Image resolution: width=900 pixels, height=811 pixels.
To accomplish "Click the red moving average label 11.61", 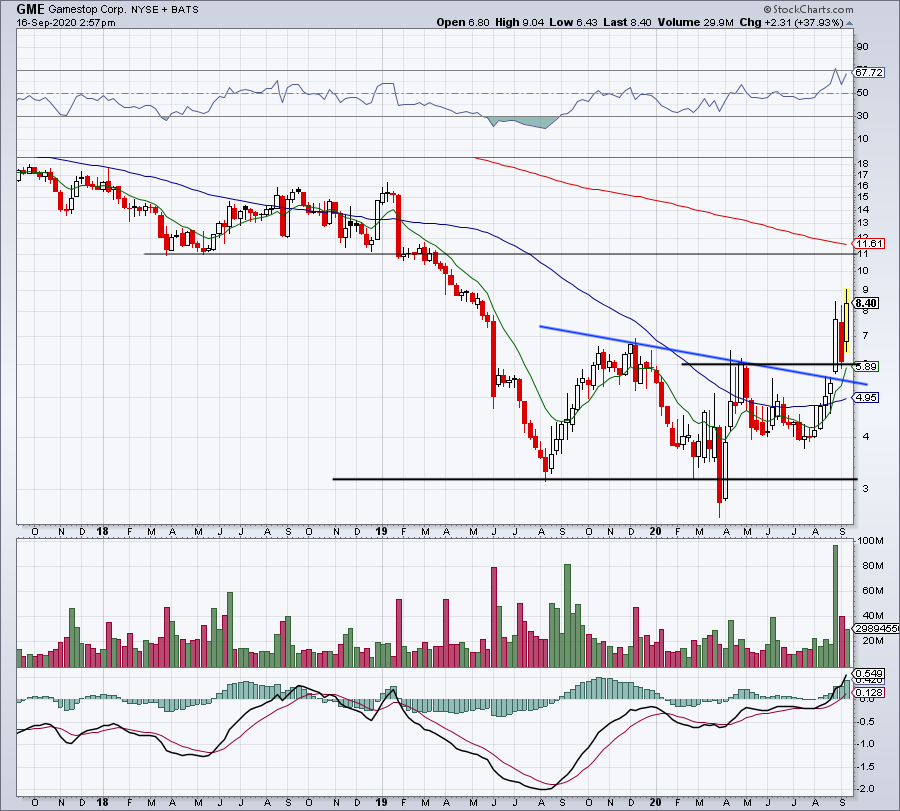I will coord(870,244).
